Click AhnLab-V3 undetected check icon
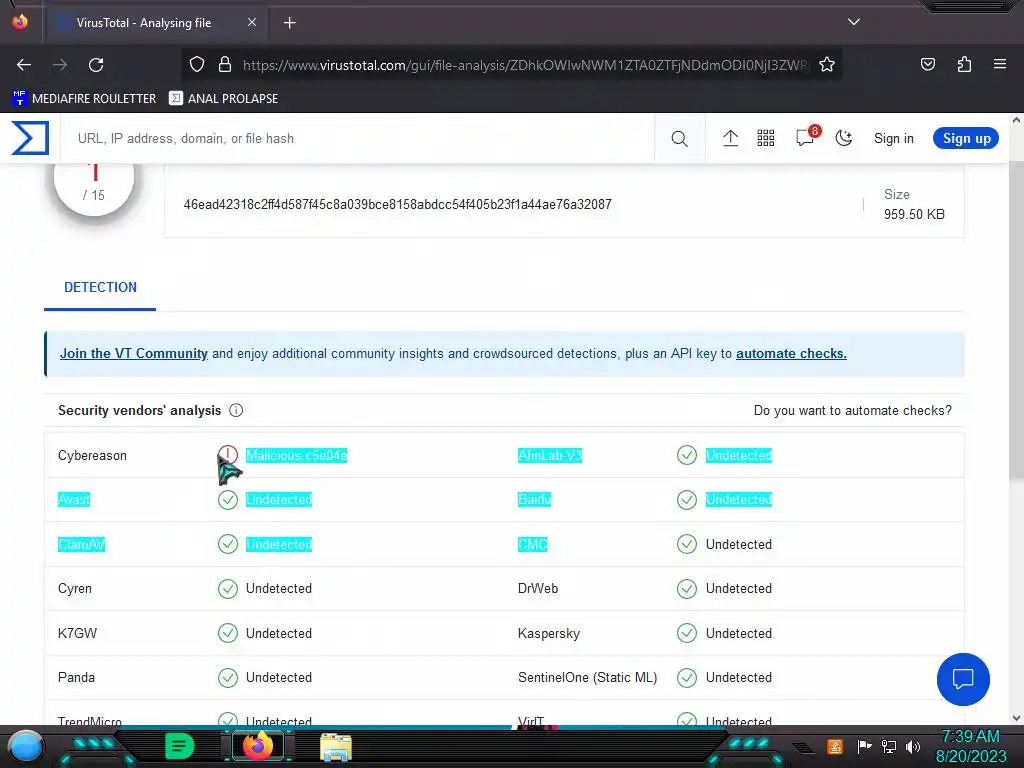1024x768 pixels. [686, 455]
